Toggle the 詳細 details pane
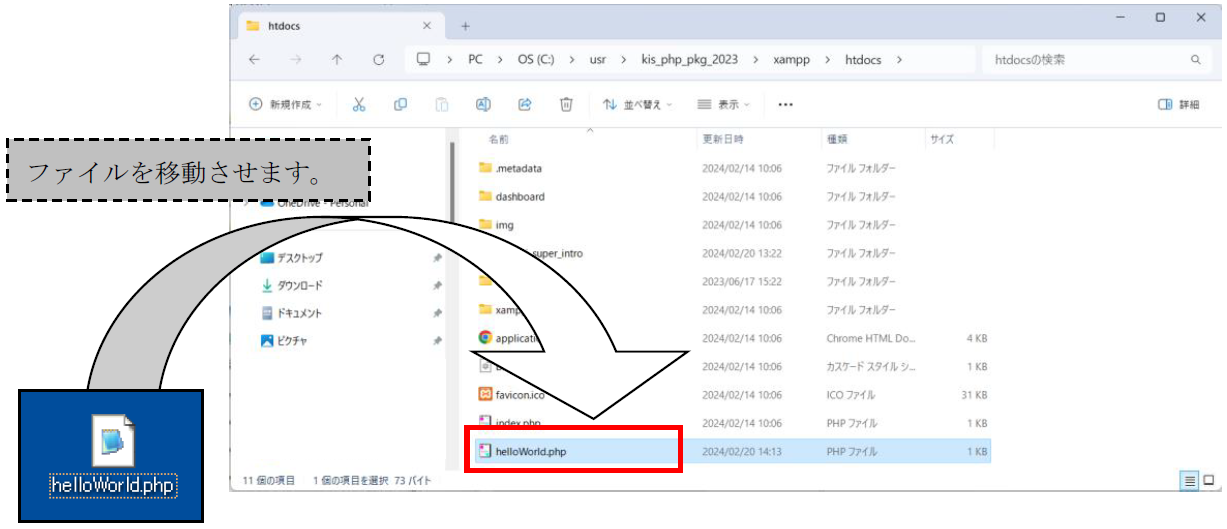The image size is (1227, 529). (1178, 104)
